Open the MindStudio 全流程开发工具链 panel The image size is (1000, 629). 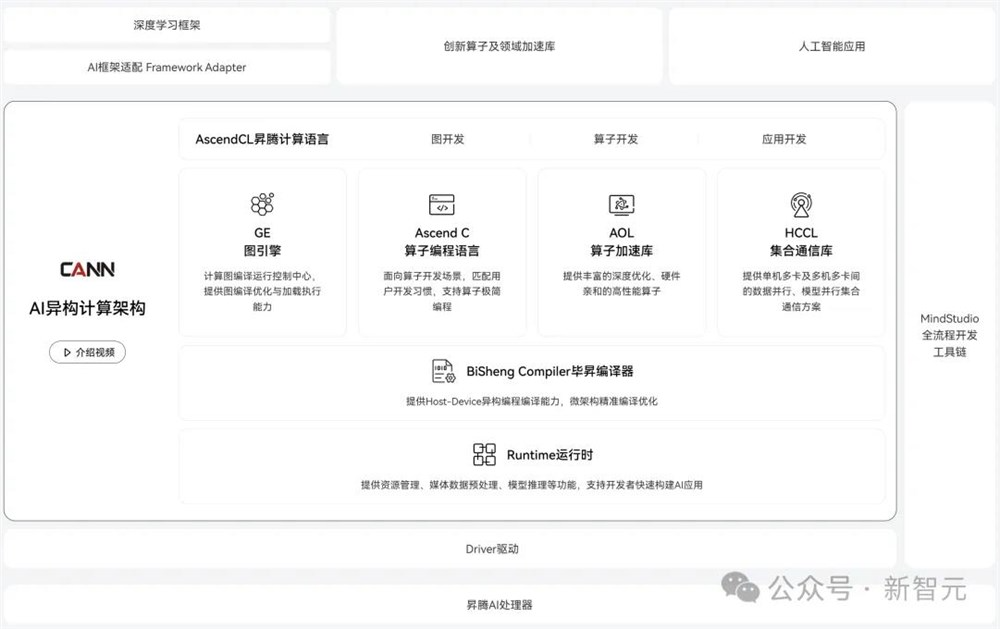click(x=949, y=333)
